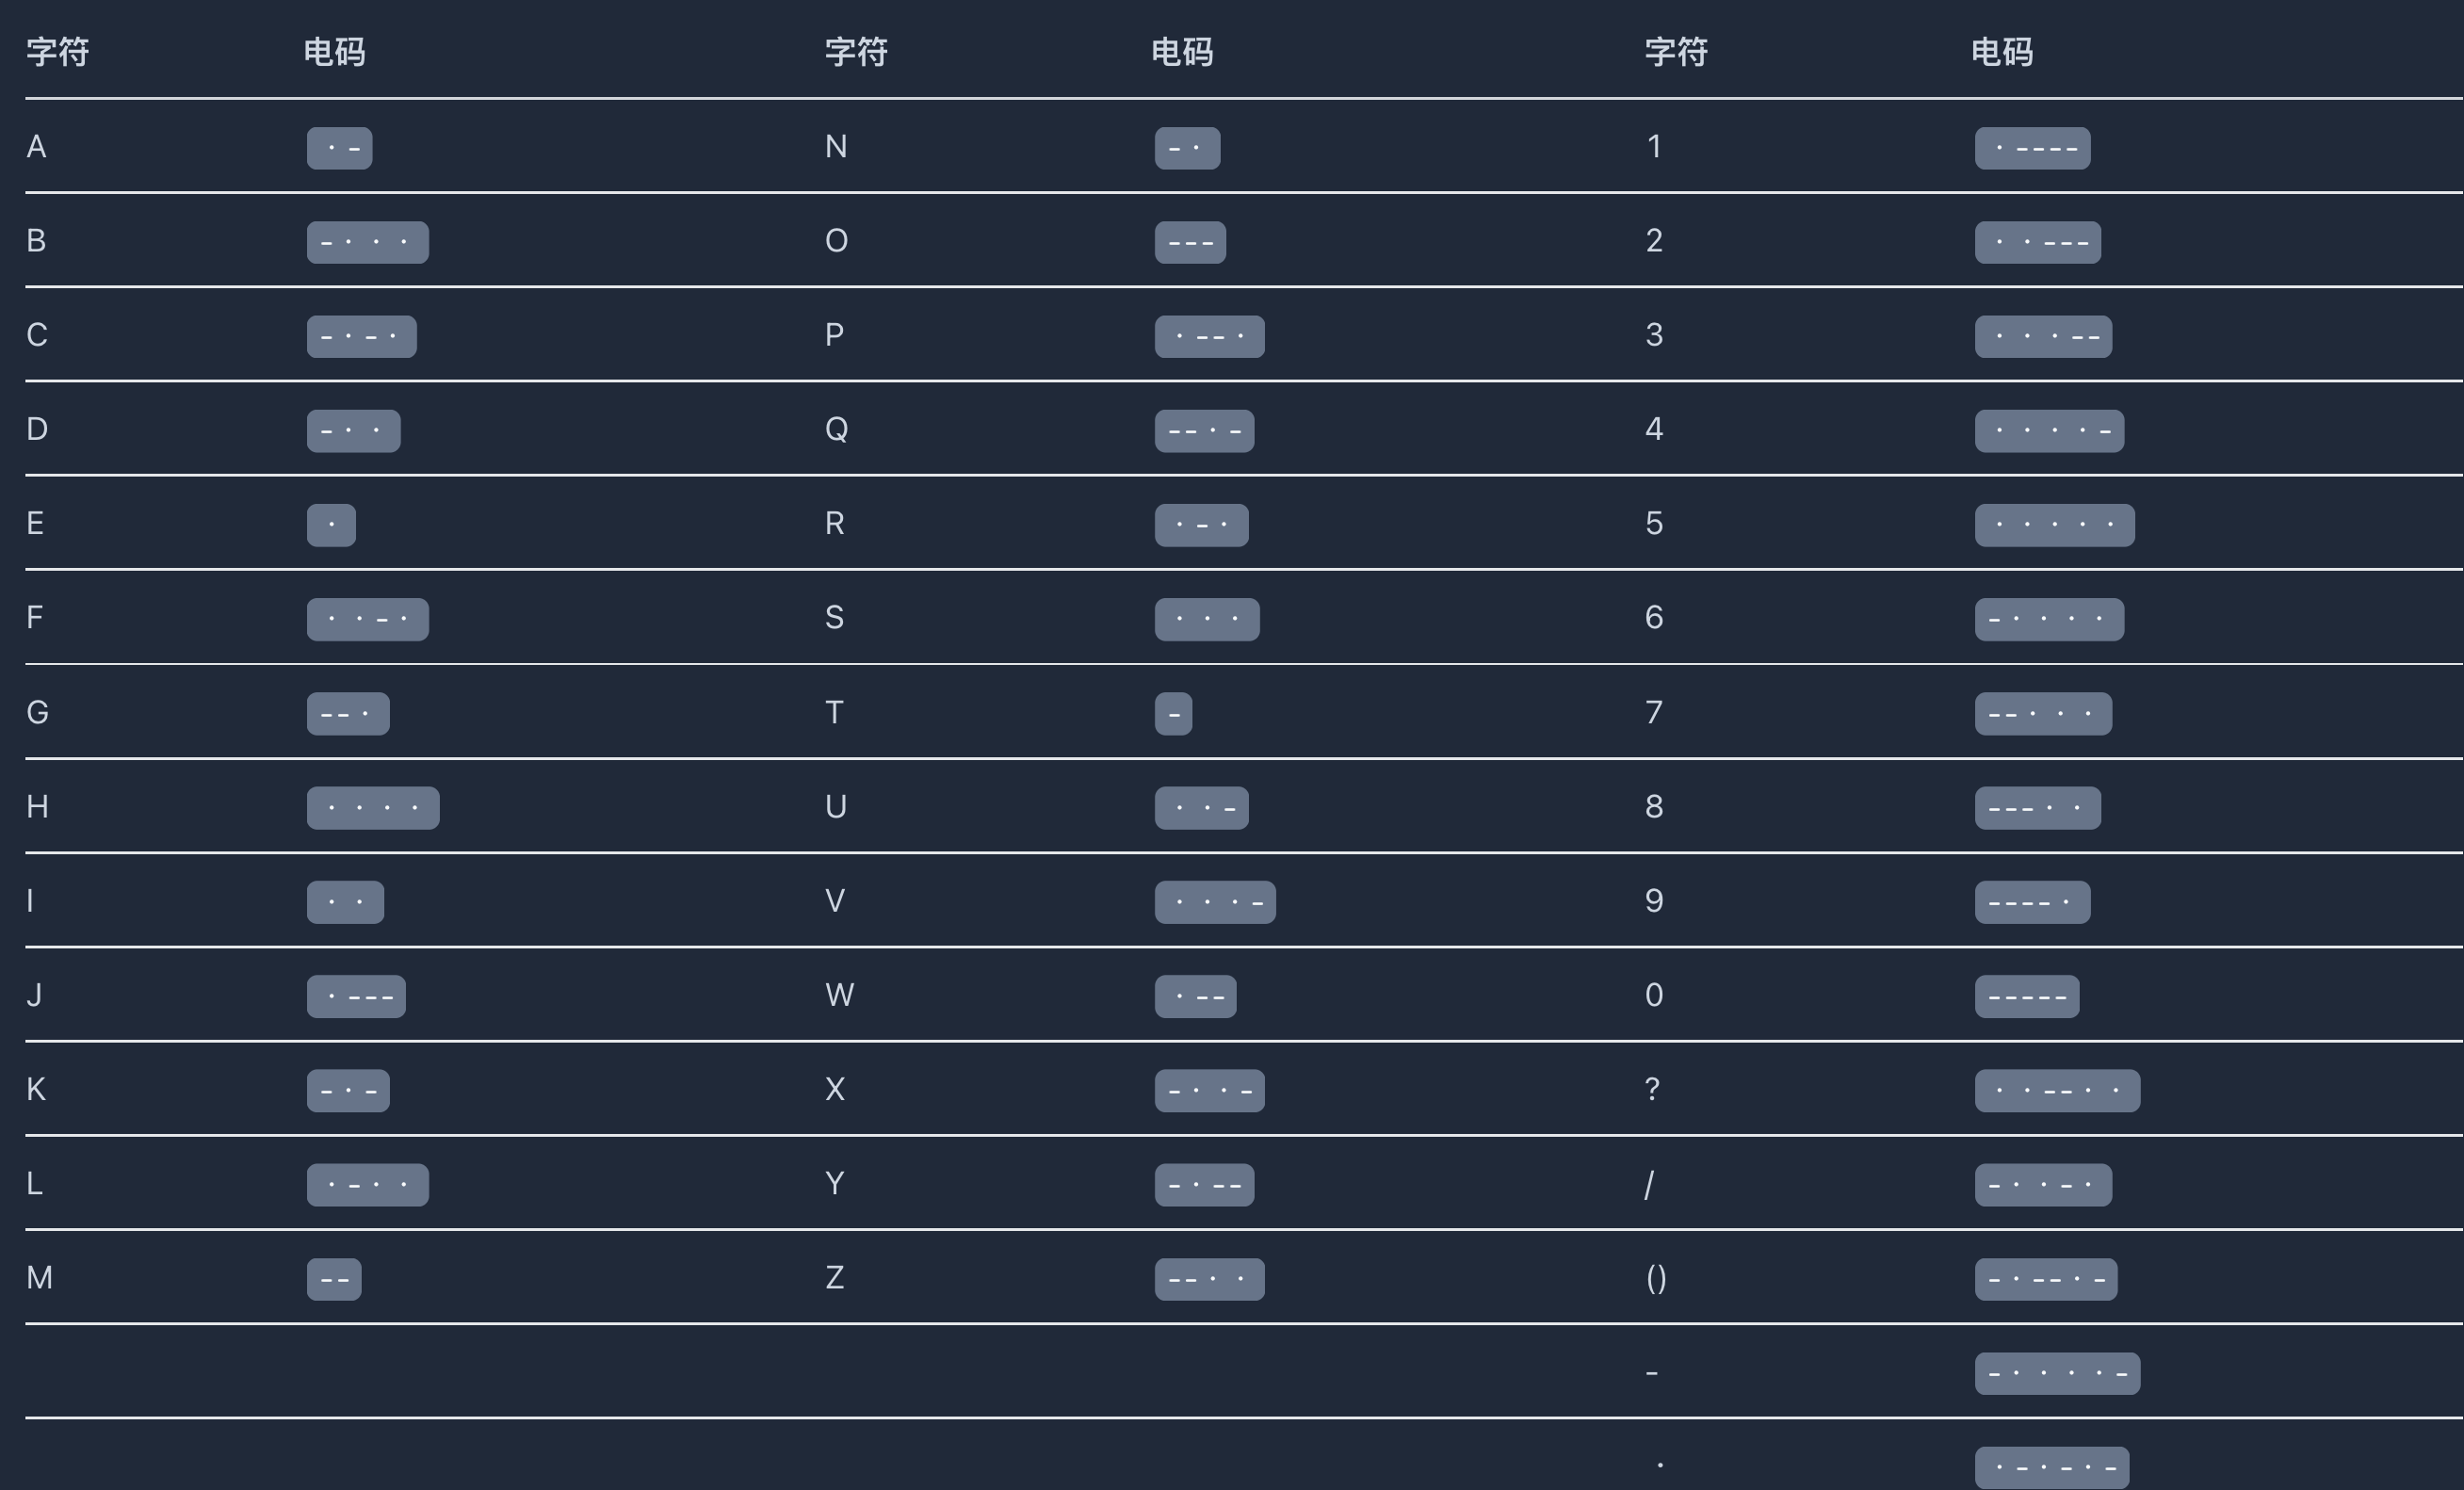Screen dimensions: 2464x1490
Task: Click the rightmost 电码 column header
Action: click(2001, 52)
